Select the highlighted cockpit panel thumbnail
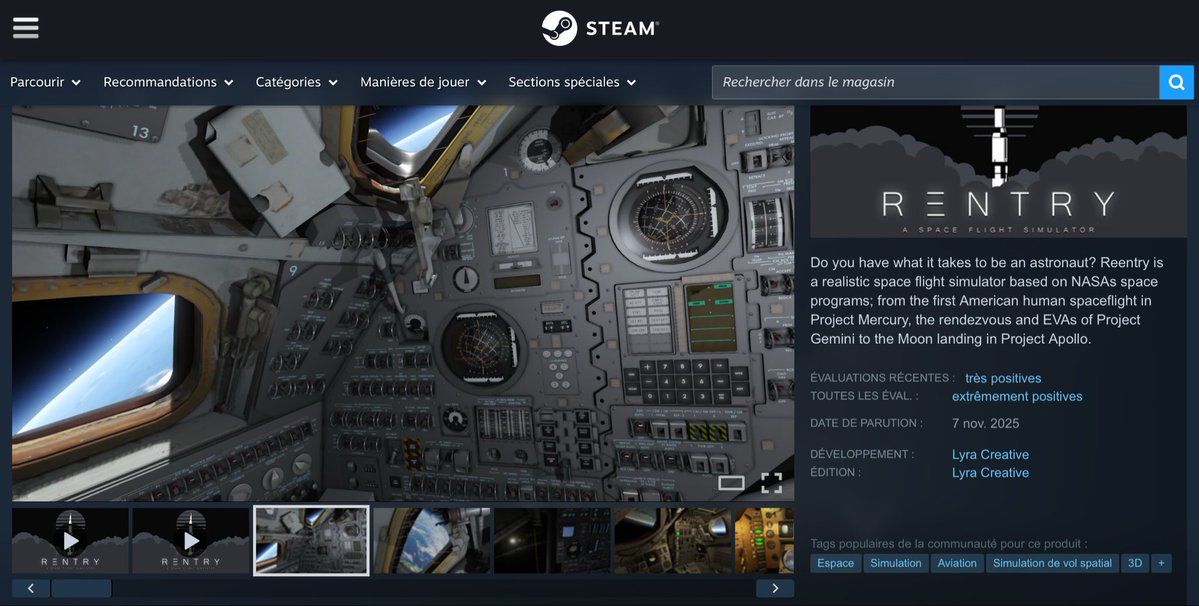 311,540
